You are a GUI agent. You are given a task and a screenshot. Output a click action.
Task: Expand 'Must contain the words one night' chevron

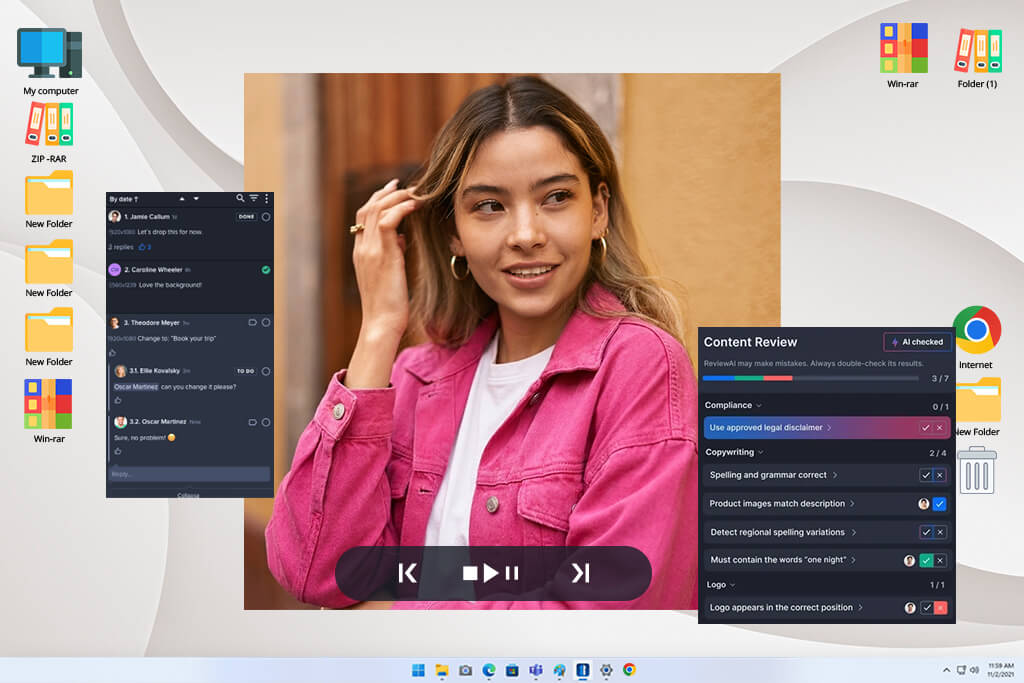[x=853, y=560]
